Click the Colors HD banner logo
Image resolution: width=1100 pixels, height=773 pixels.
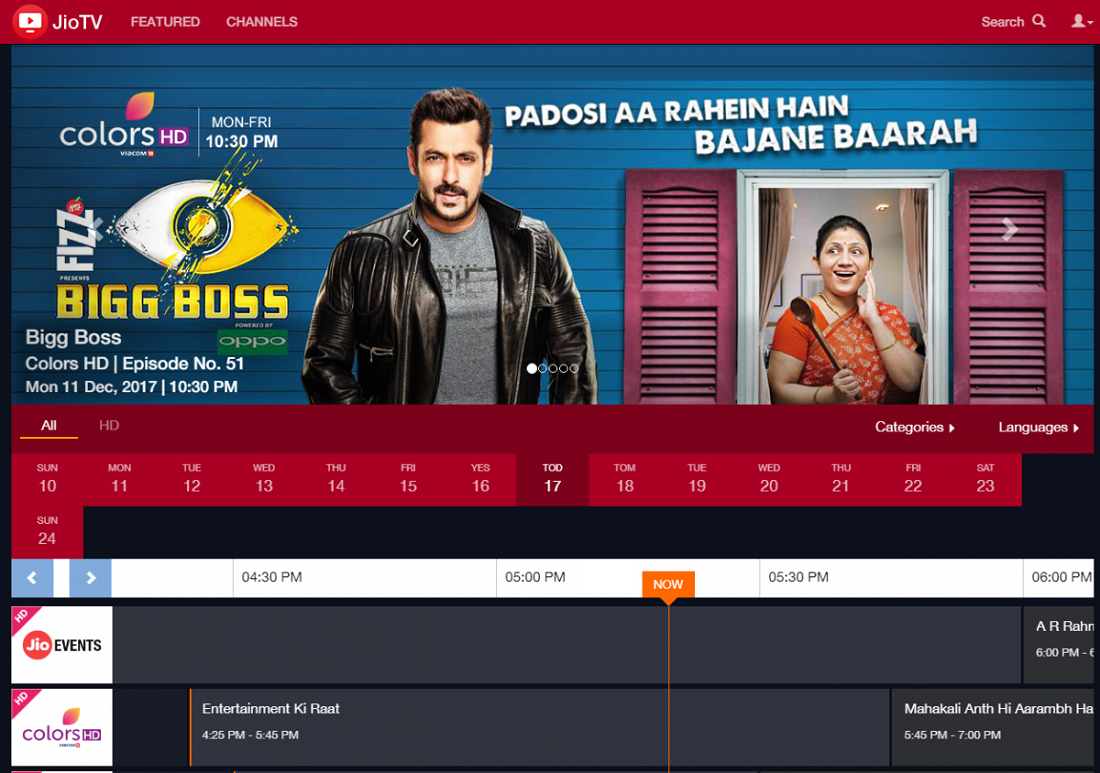[x=124, y=125]
